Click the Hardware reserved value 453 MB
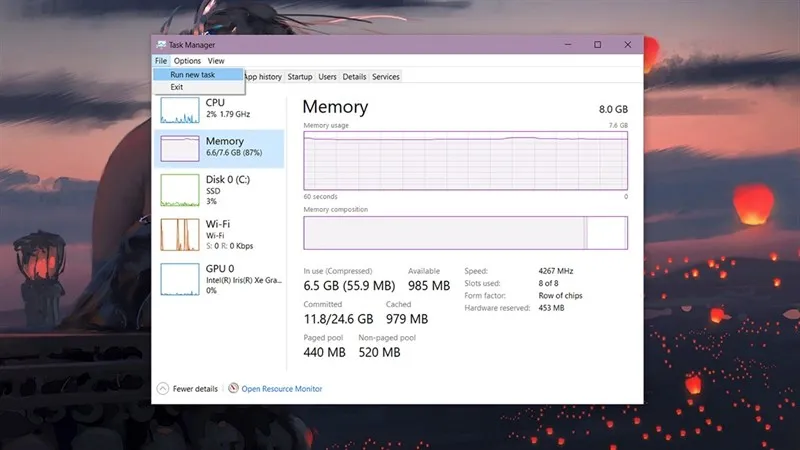 pyautogui.click(x=551, y=308)
